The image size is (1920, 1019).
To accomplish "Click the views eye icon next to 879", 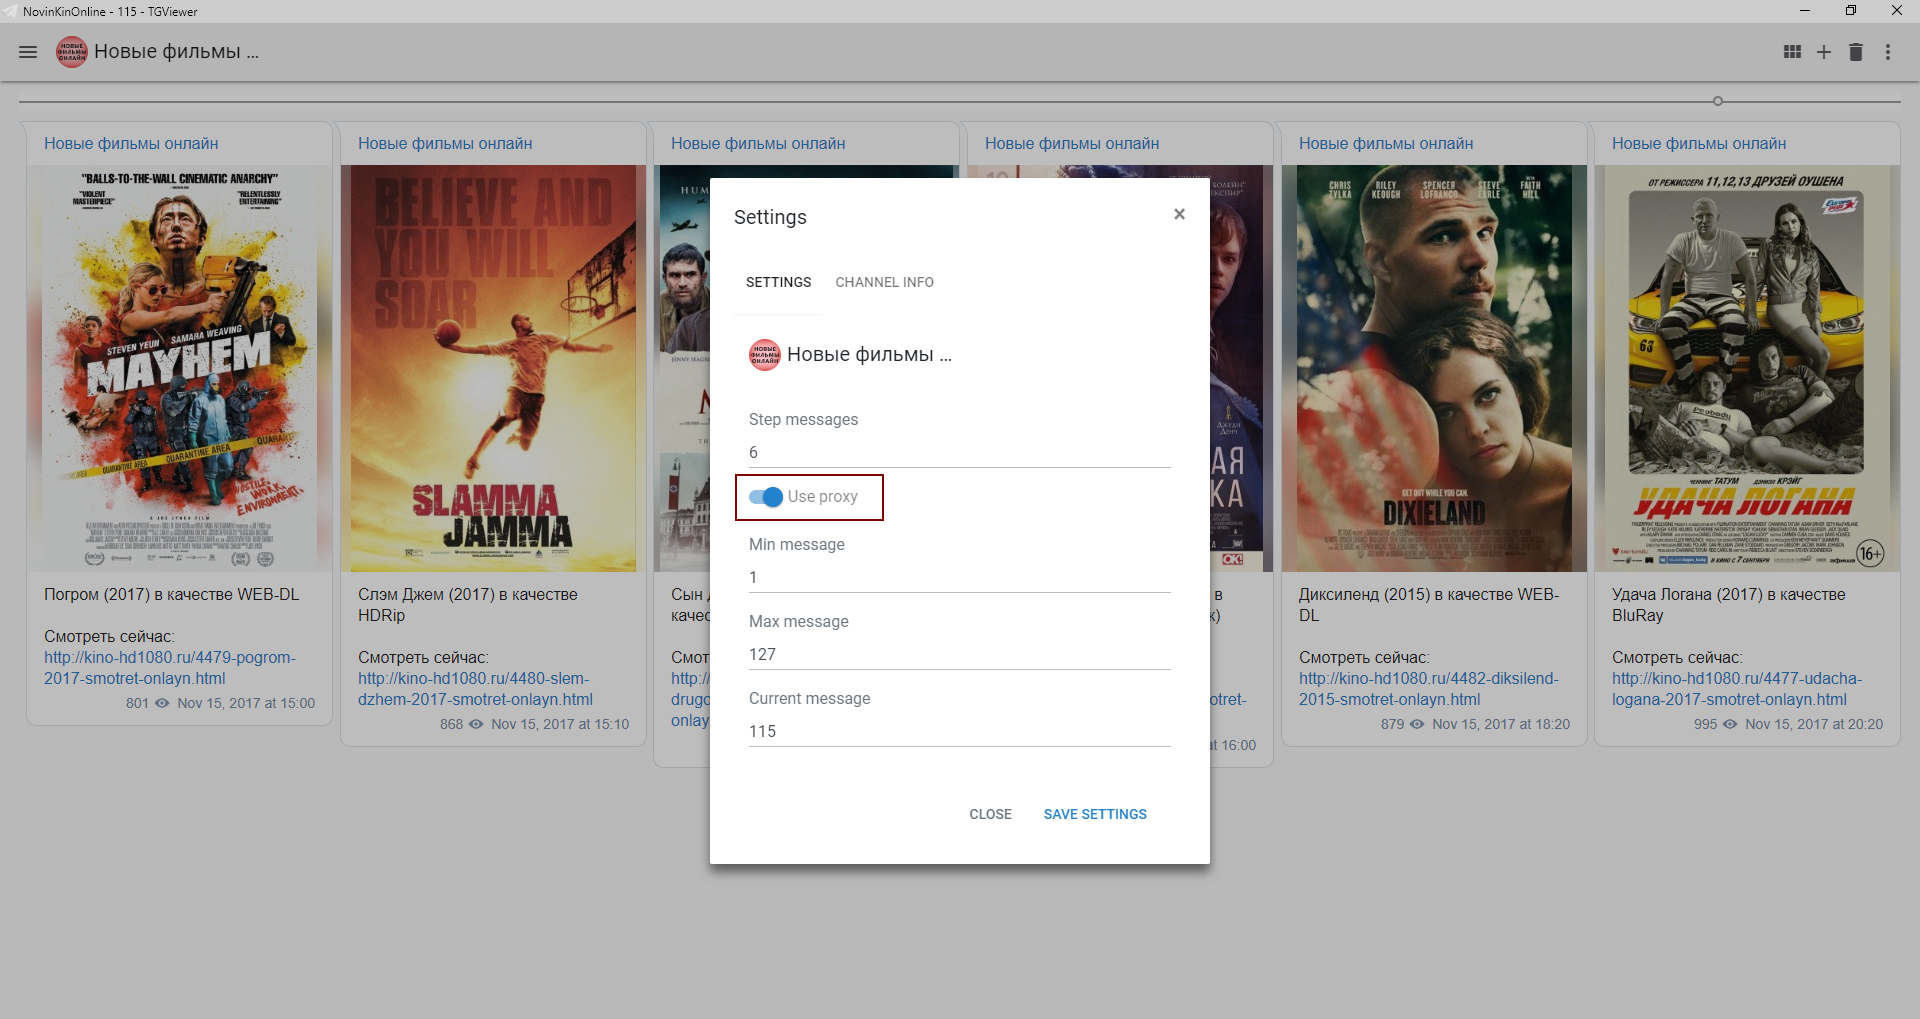I will coord(1417,724).
